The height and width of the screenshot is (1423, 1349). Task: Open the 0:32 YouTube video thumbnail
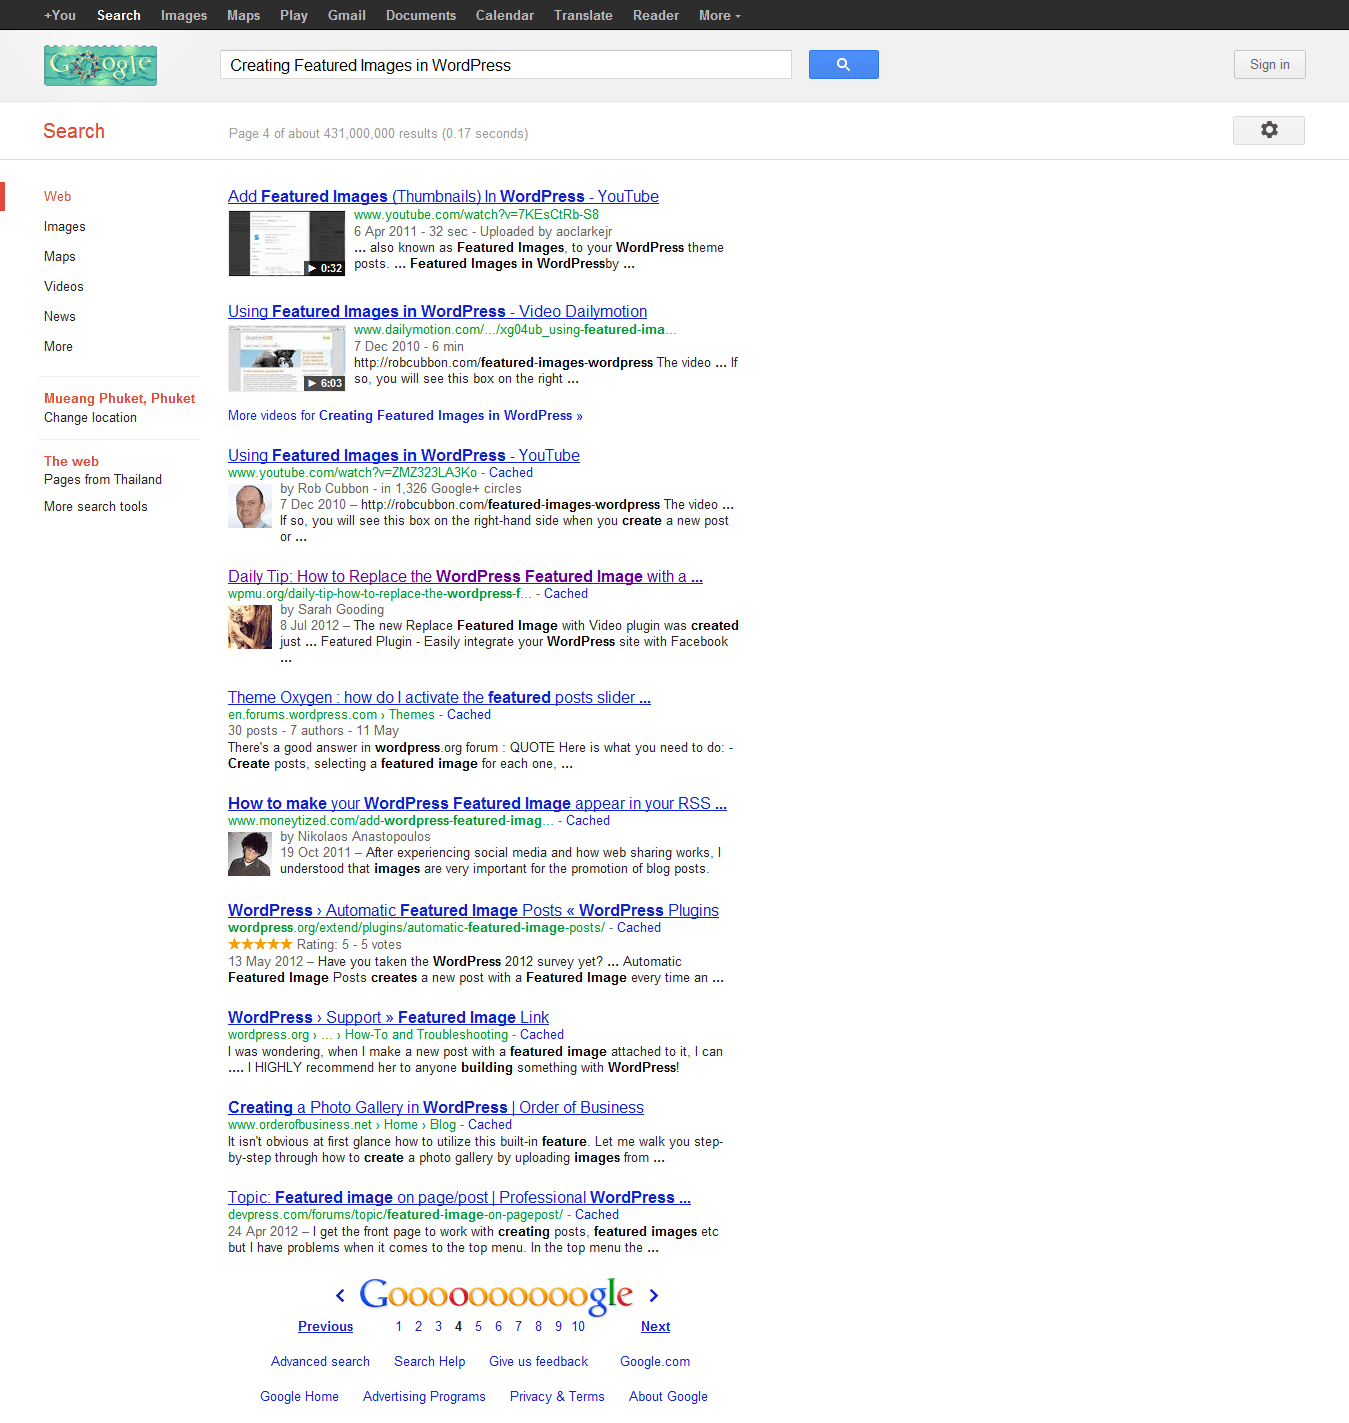(x=287, y=243)
